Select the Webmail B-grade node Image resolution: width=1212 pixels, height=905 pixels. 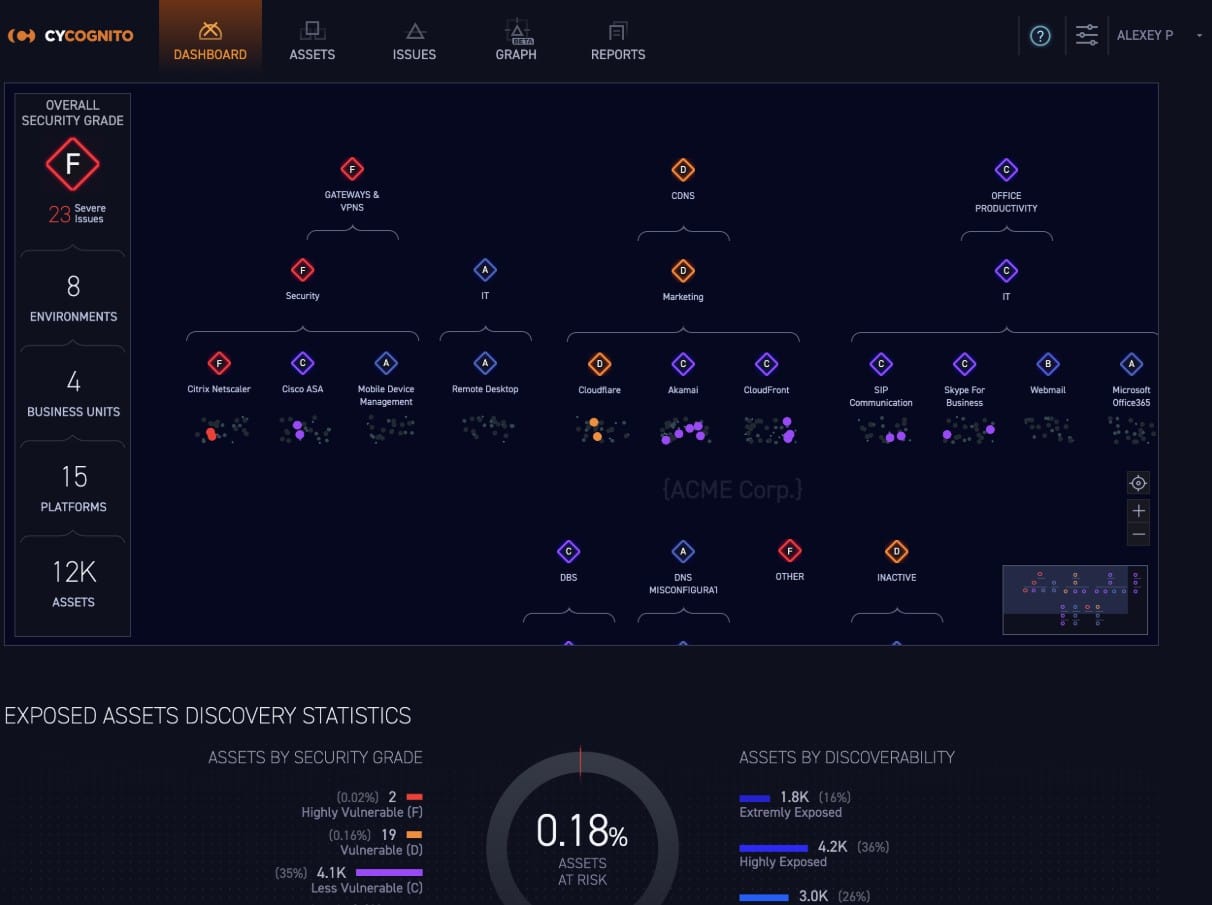[x=1047, y=364]
